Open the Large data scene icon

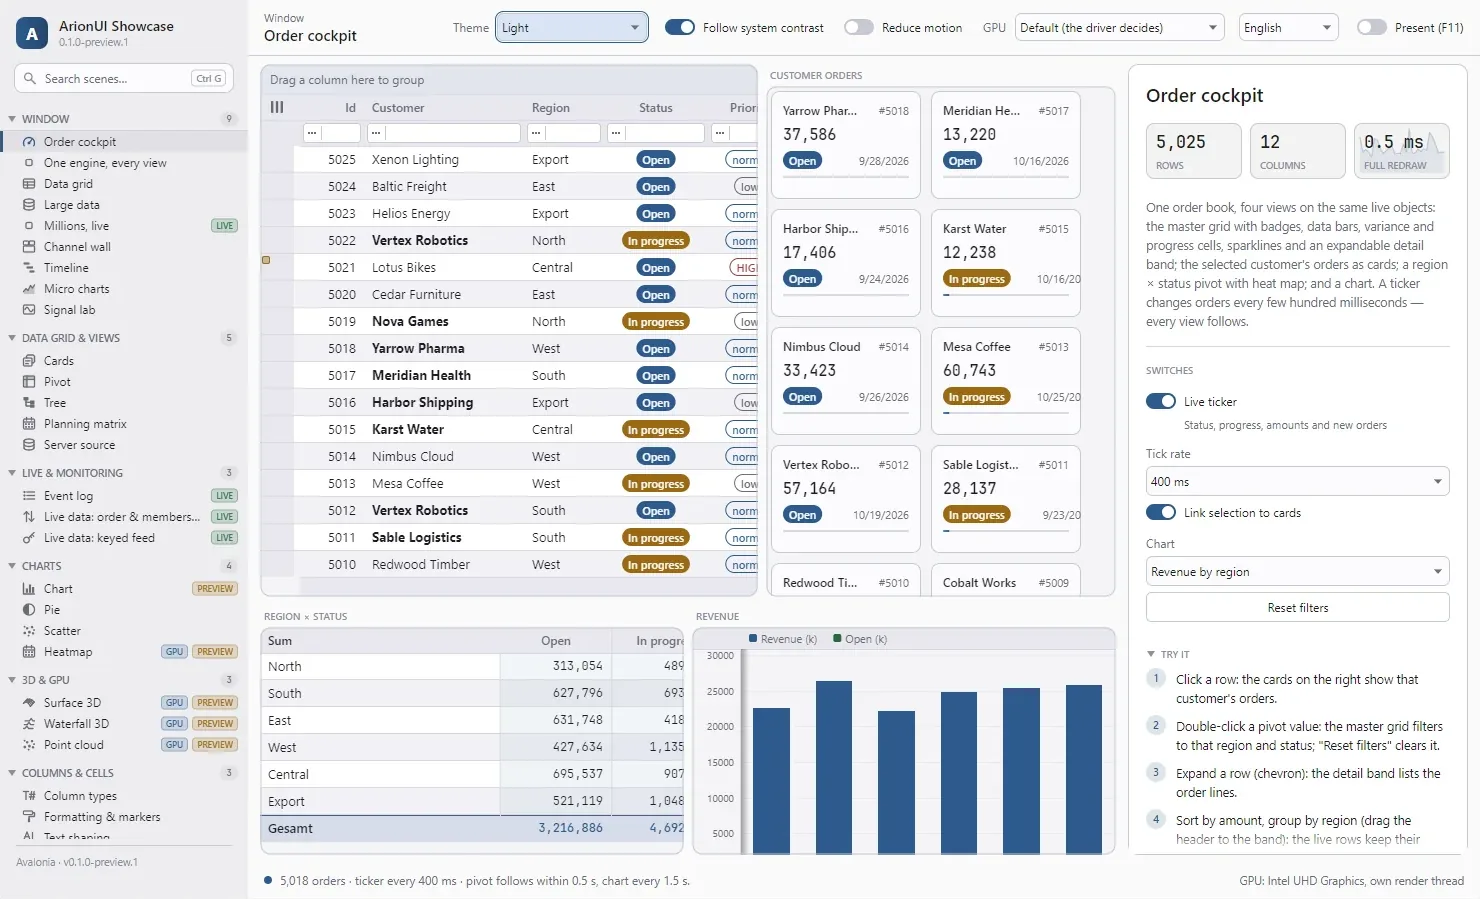(29, 205)
